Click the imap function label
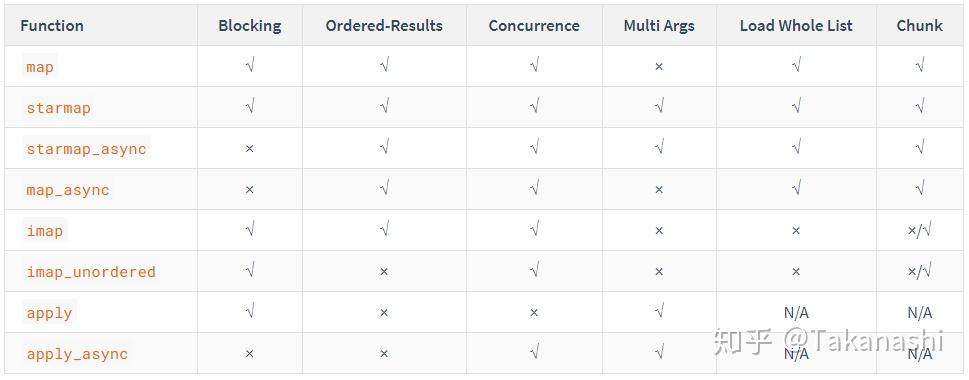969x380 pixels. (44, 230)
